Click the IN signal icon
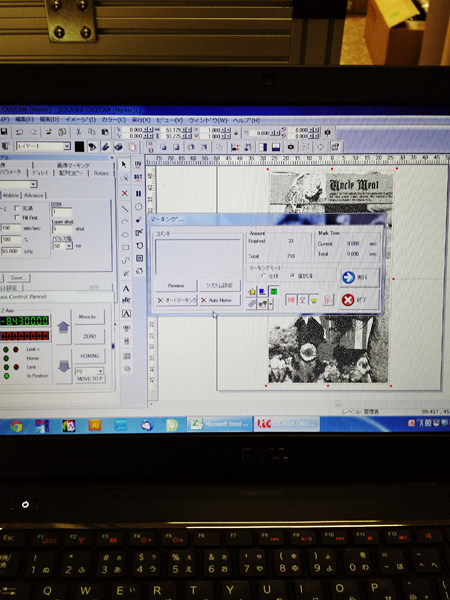 138,165
